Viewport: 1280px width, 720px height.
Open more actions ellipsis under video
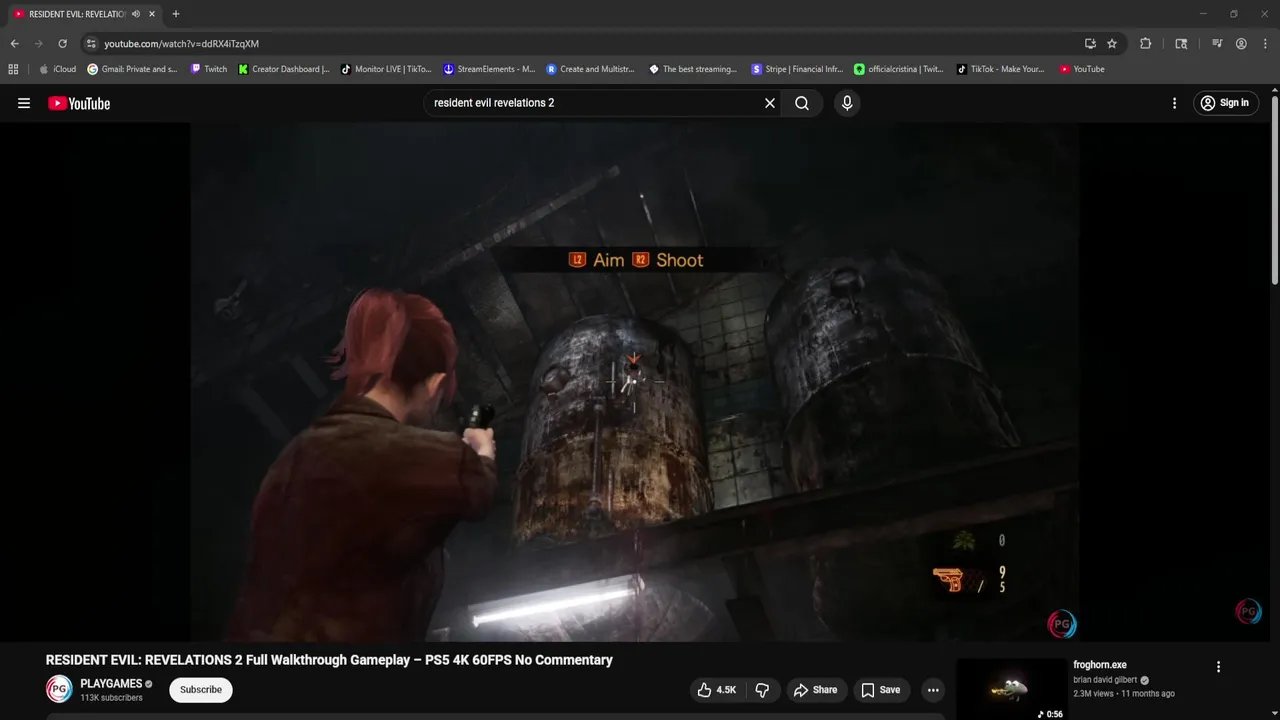[x=933, y=690]
